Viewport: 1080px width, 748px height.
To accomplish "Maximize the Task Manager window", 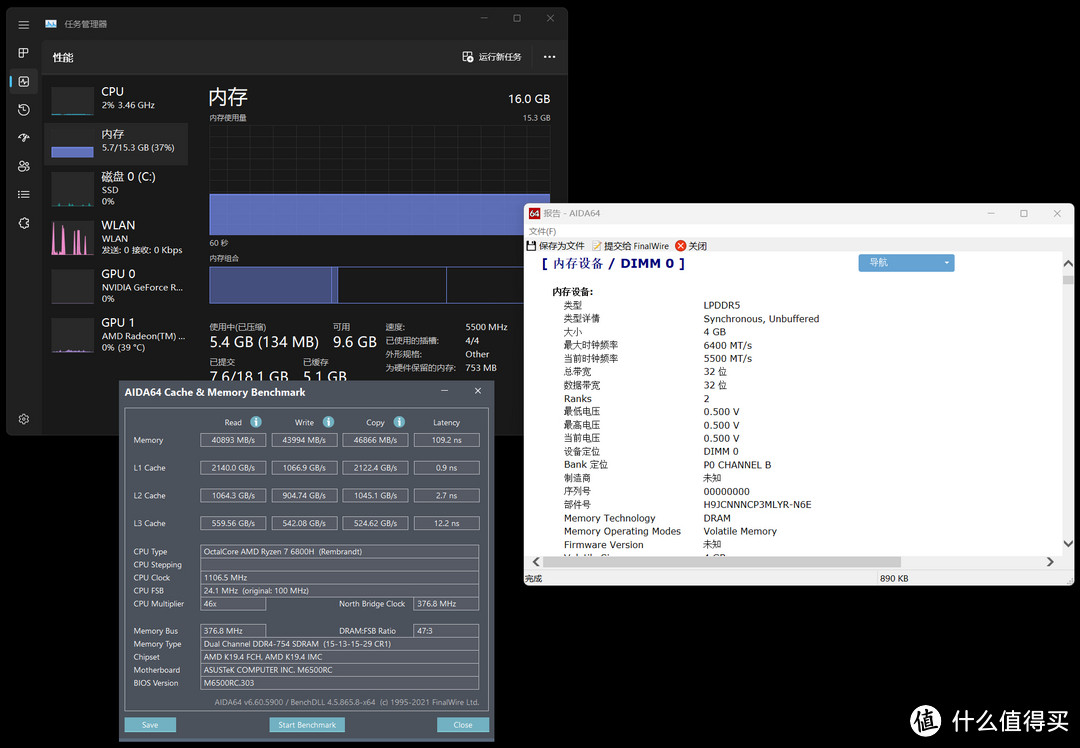I will click(517, 19).
